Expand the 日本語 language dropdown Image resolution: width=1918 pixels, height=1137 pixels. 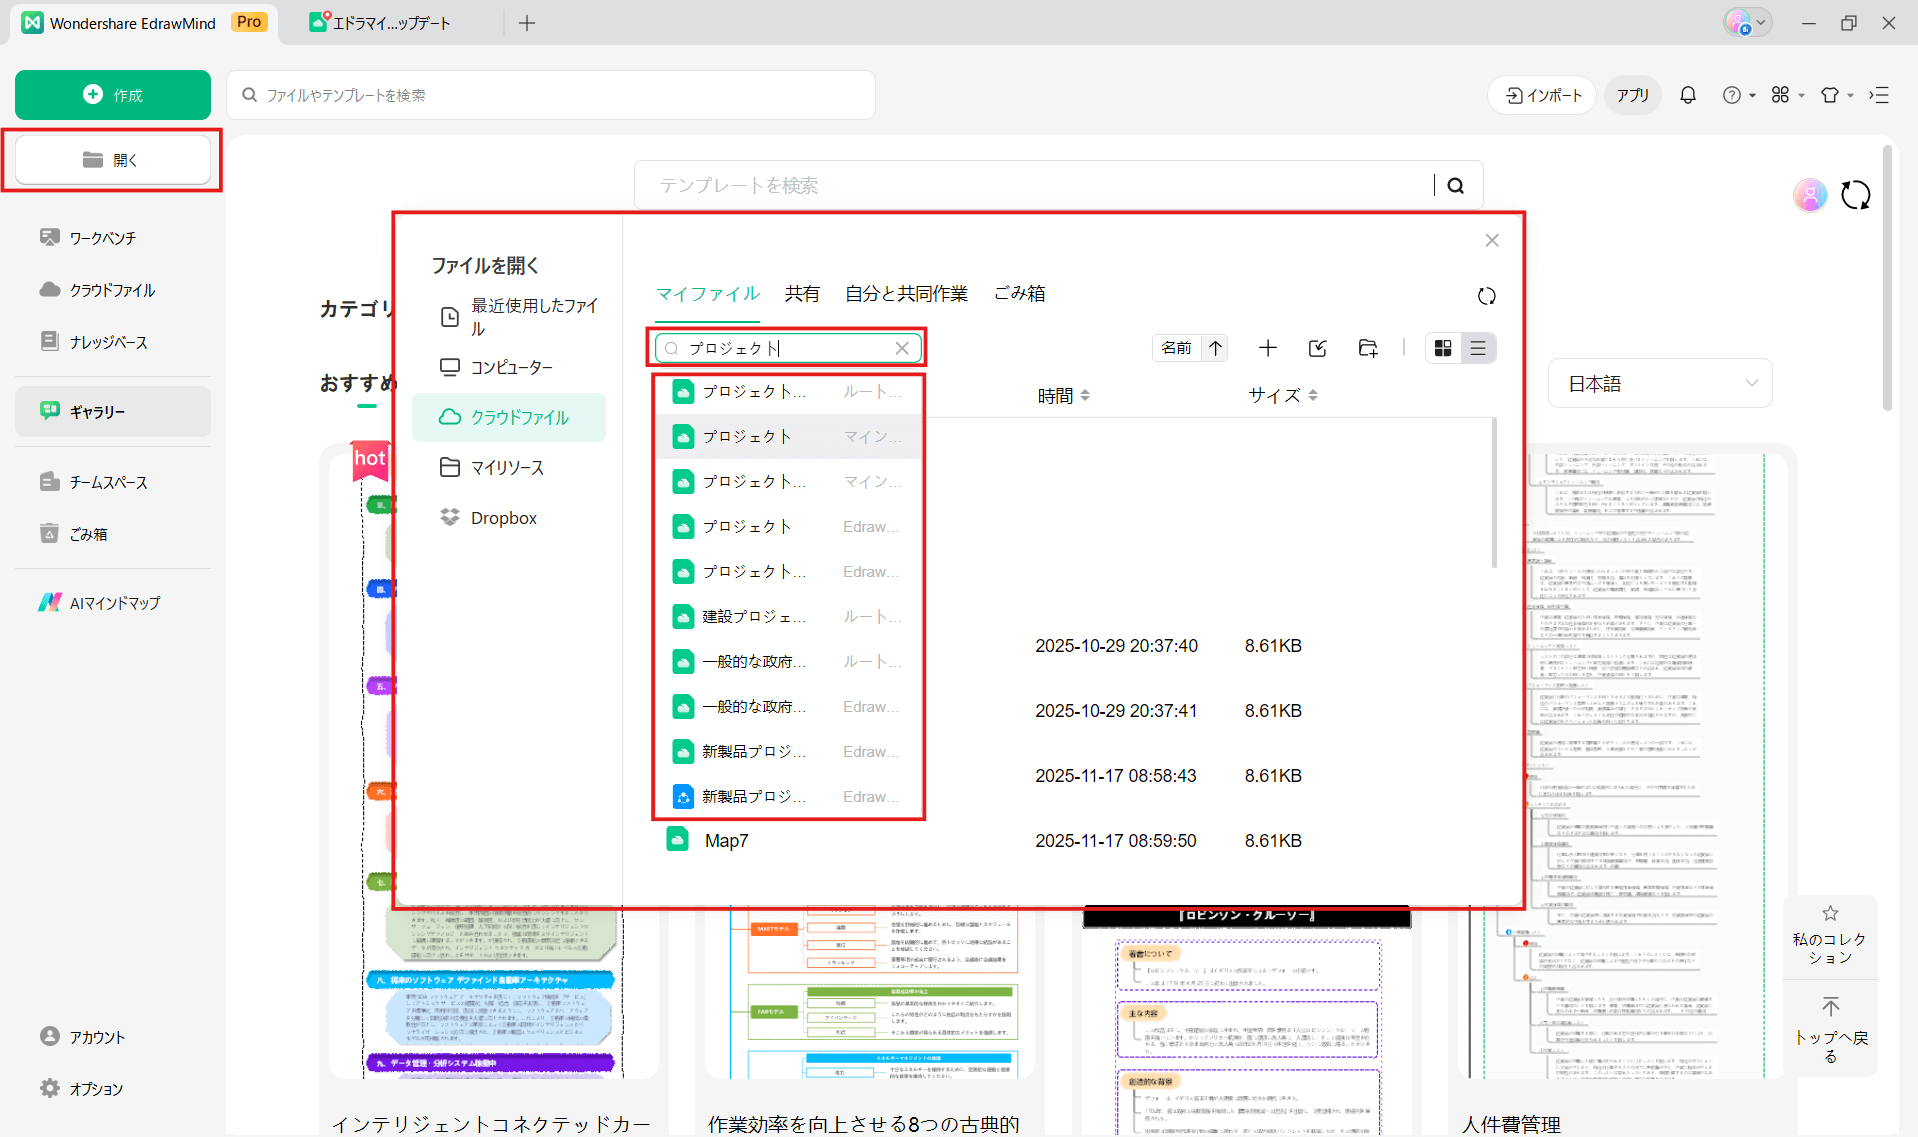1659,384
